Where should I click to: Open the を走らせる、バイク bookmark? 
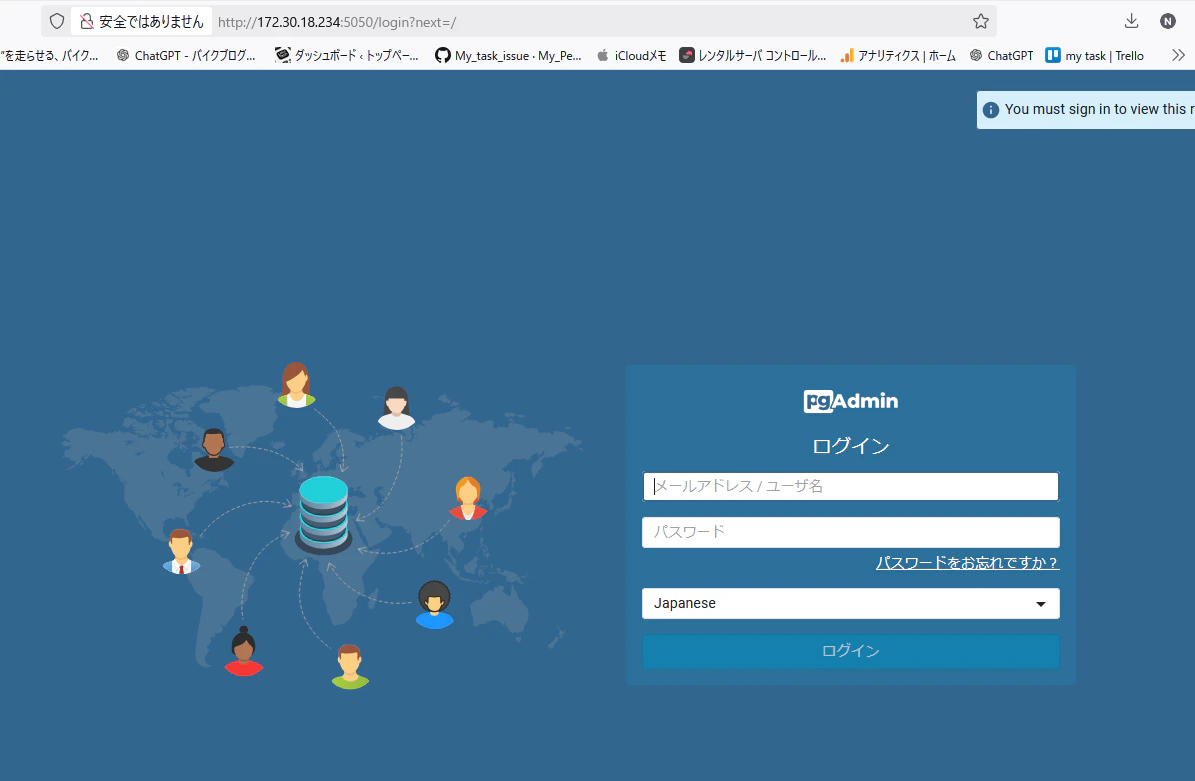50,55
